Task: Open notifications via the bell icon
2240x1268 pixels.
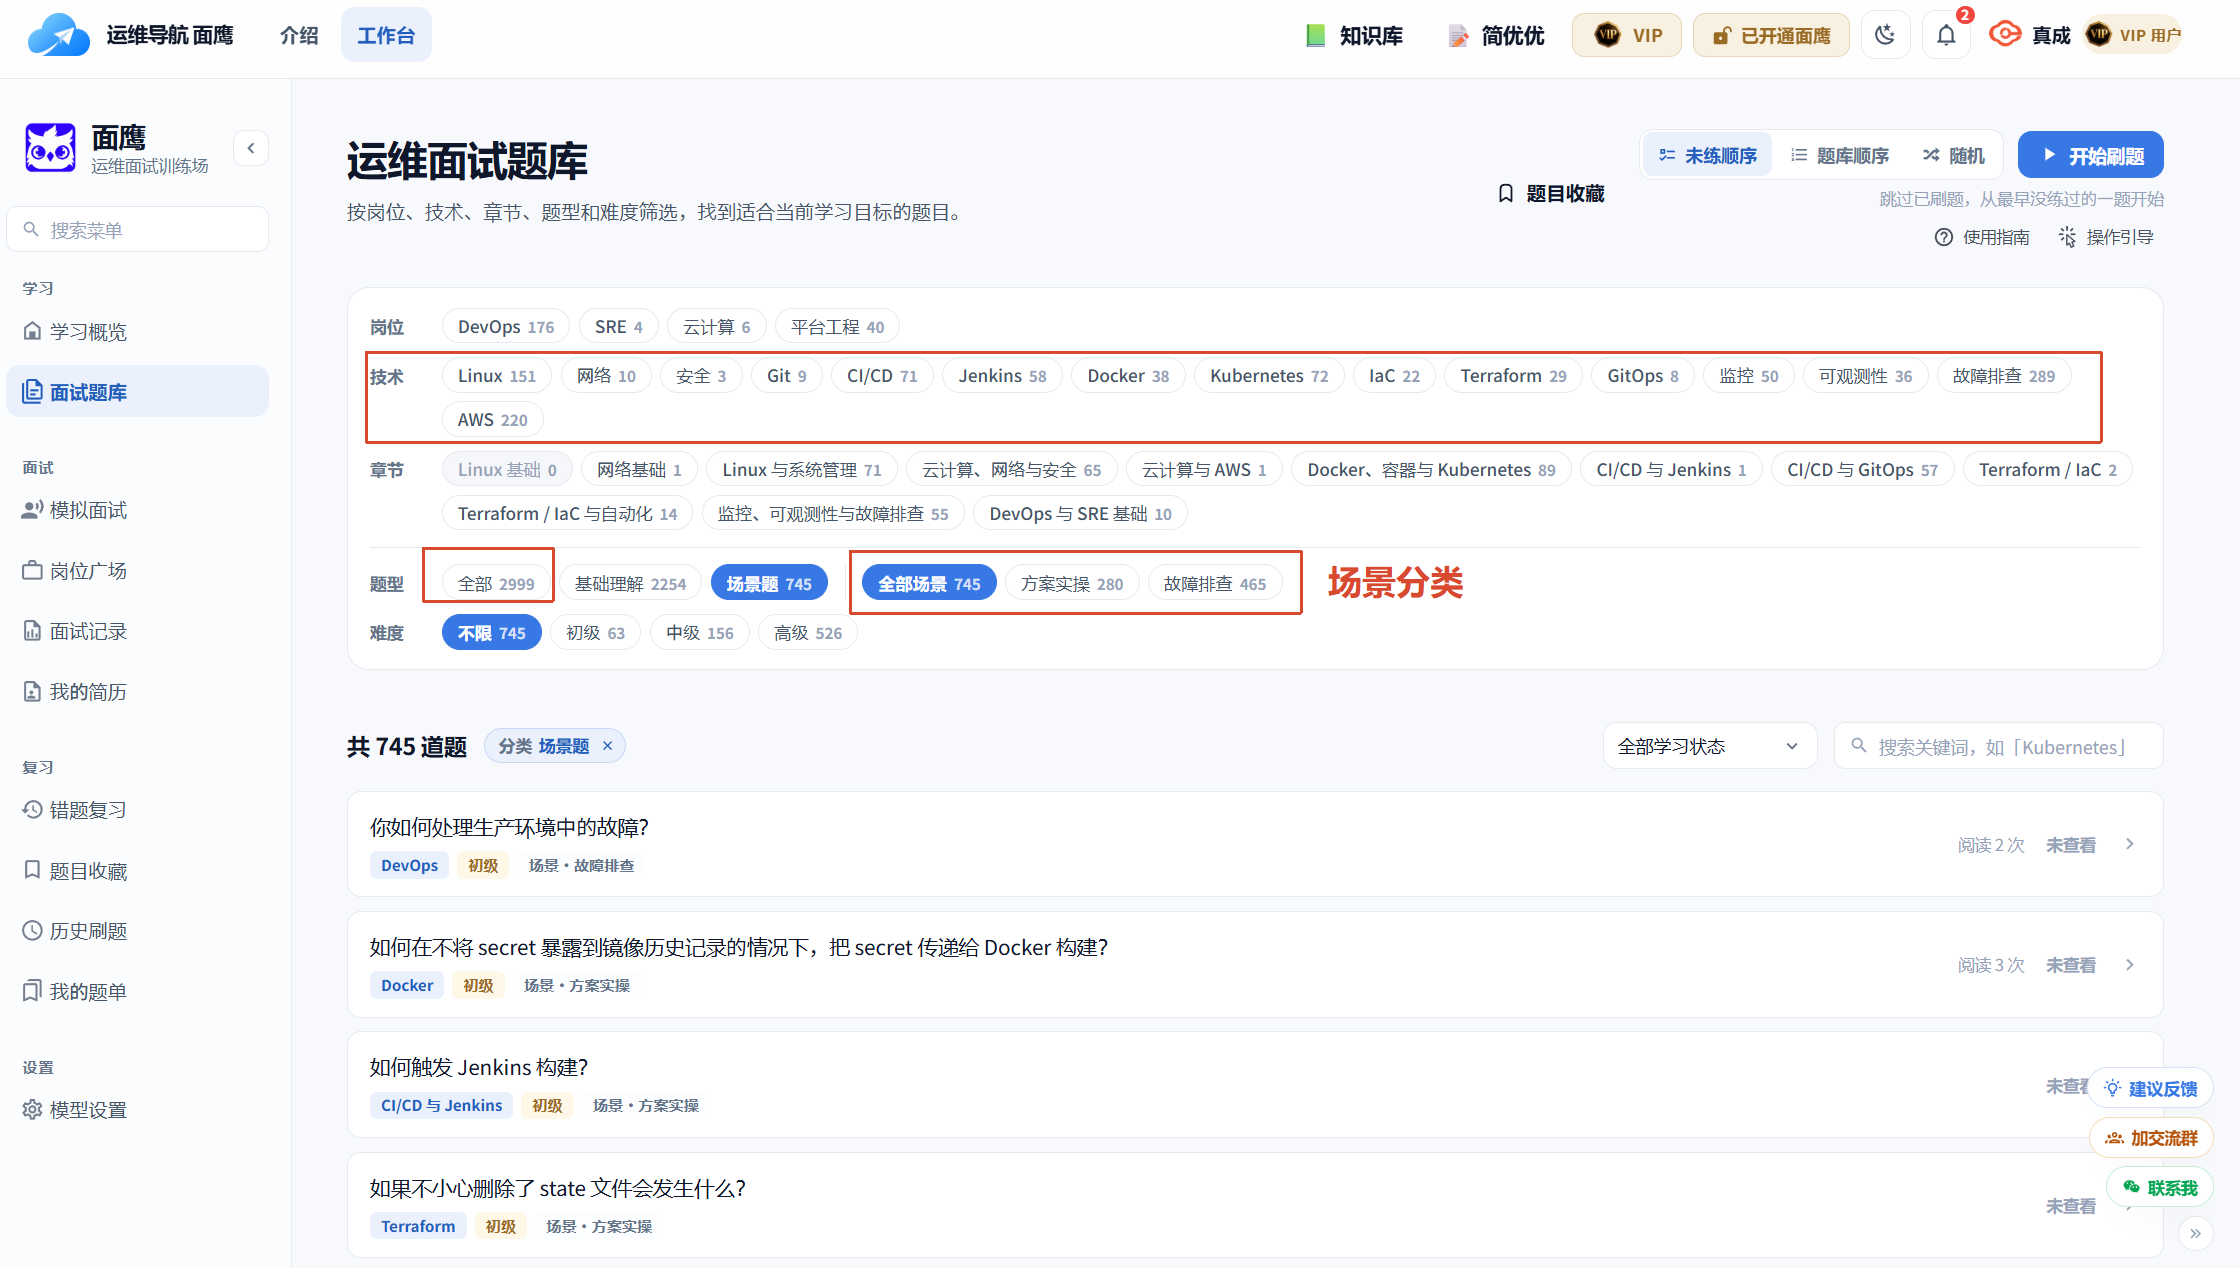Action: tap(1946, 36)
